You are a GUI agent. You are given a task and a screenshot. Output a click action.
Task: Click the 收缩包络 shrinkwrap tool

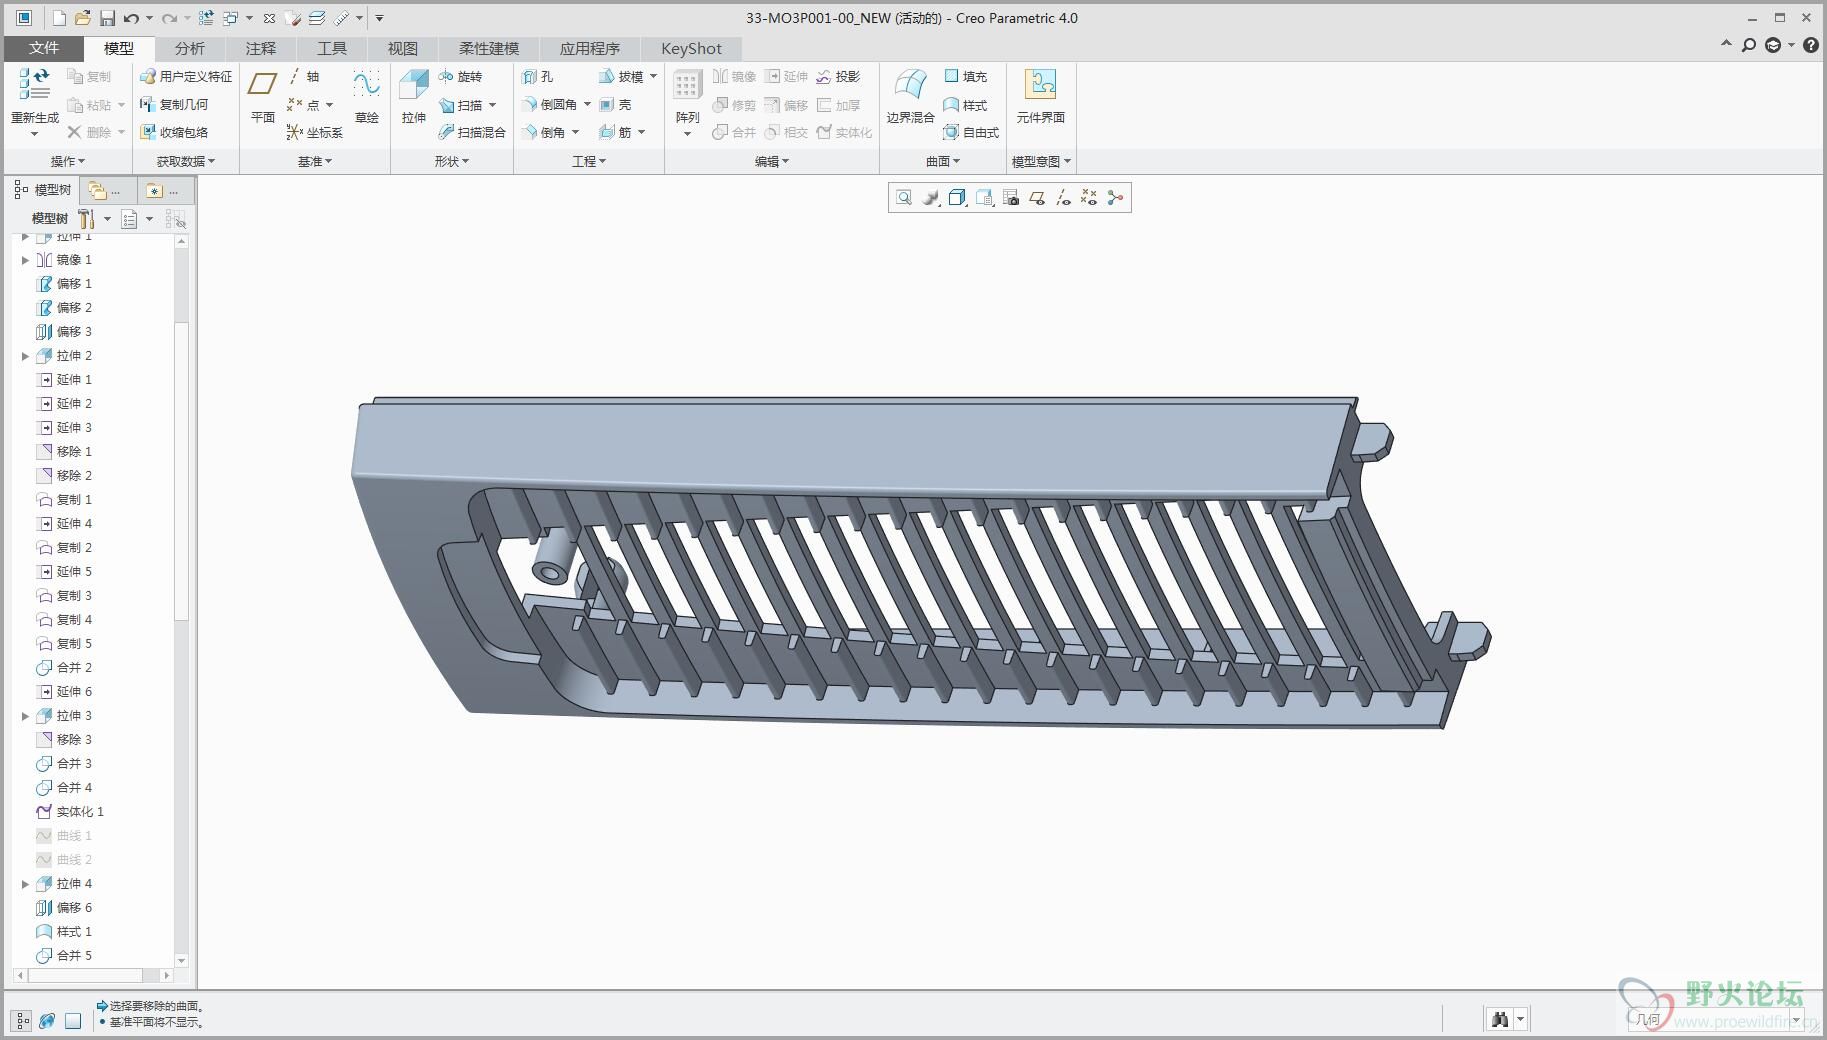pos(174,132)
